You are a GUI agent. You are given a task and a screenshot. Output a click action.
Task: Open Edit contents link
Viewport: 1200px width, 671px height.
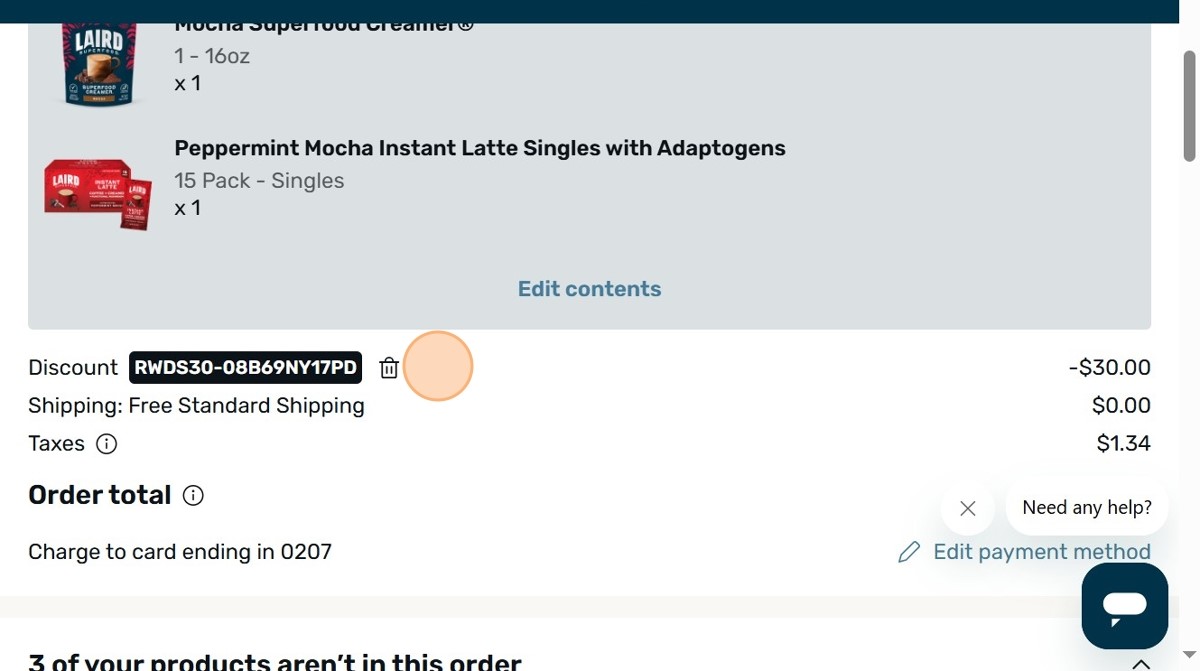(x=589, y=289)
